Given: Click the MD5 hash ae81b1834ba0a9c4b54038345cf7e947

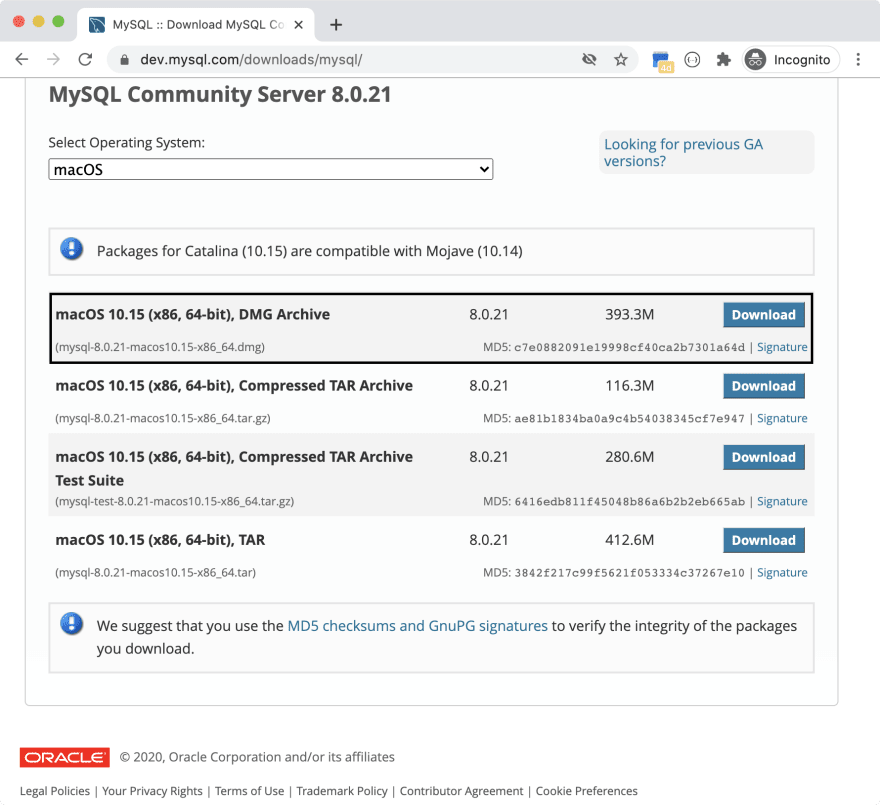Looking at the screenshot, I should tap(629, 418).
